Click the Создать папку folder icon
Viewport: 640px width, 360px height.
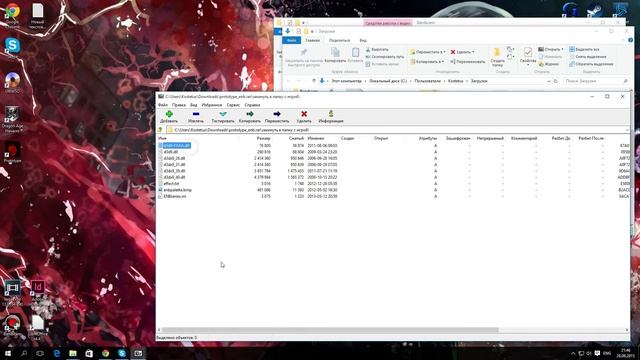point(497,53)
